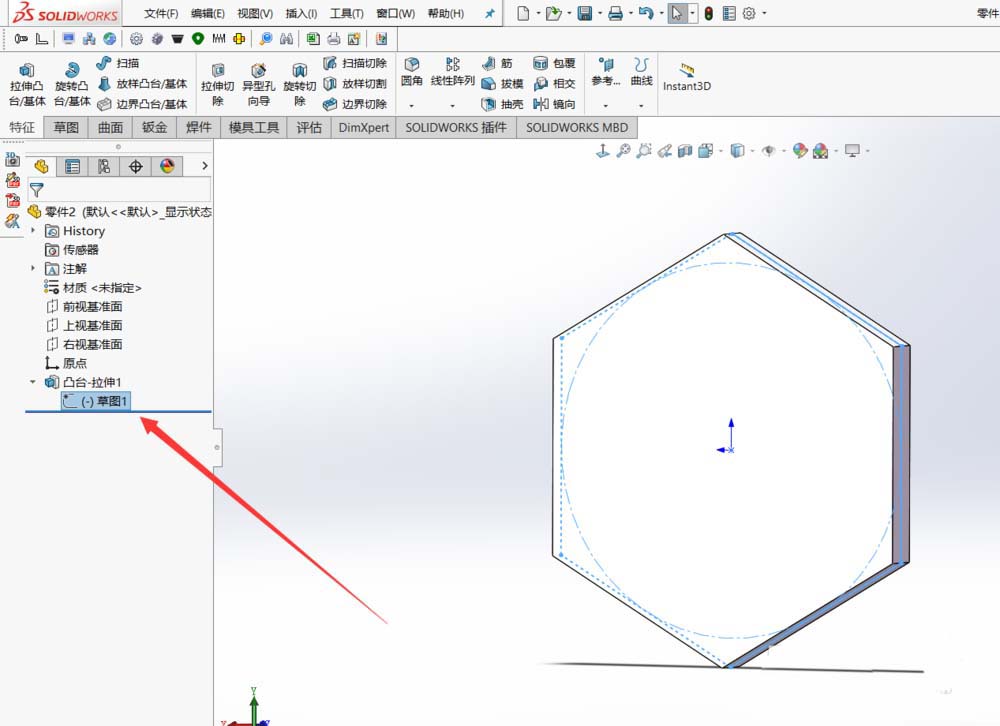Select the 前视基准面 plane

[x=84, y=306]
